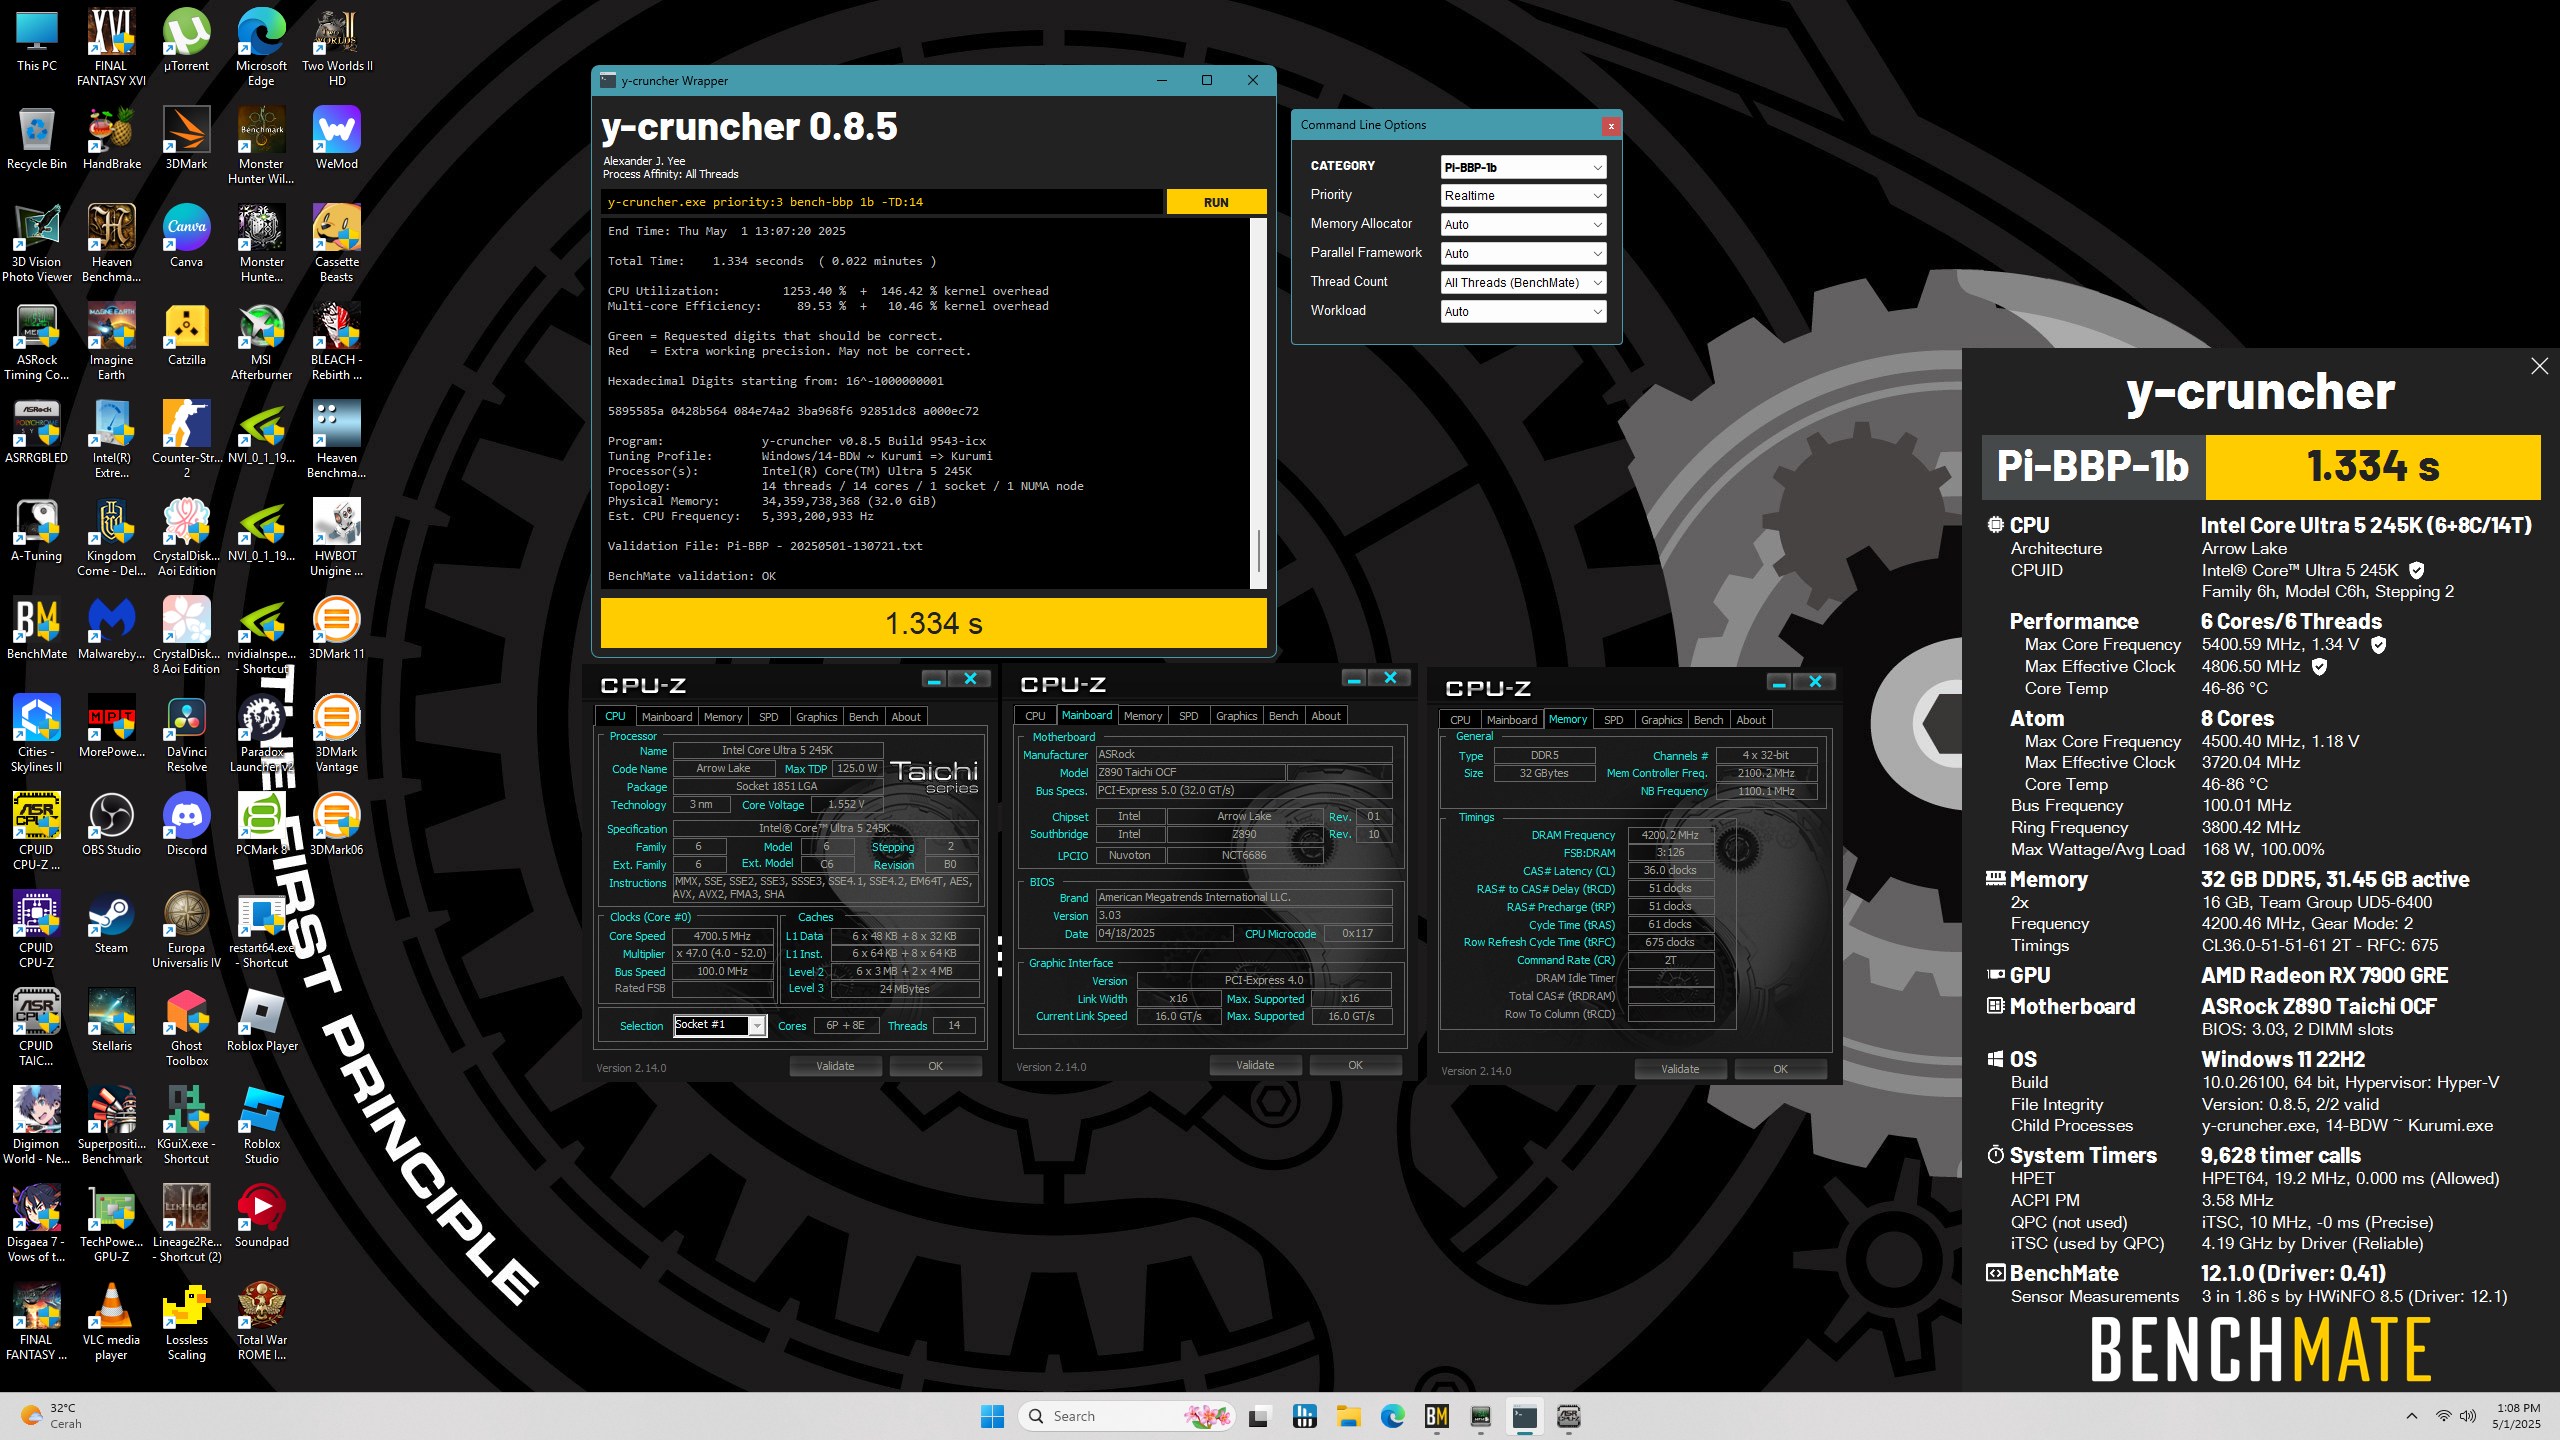Select Graphics tab in middle CPU-Z window
The height and width of the screenshot is (1440, 2560).
(1236, 716)
